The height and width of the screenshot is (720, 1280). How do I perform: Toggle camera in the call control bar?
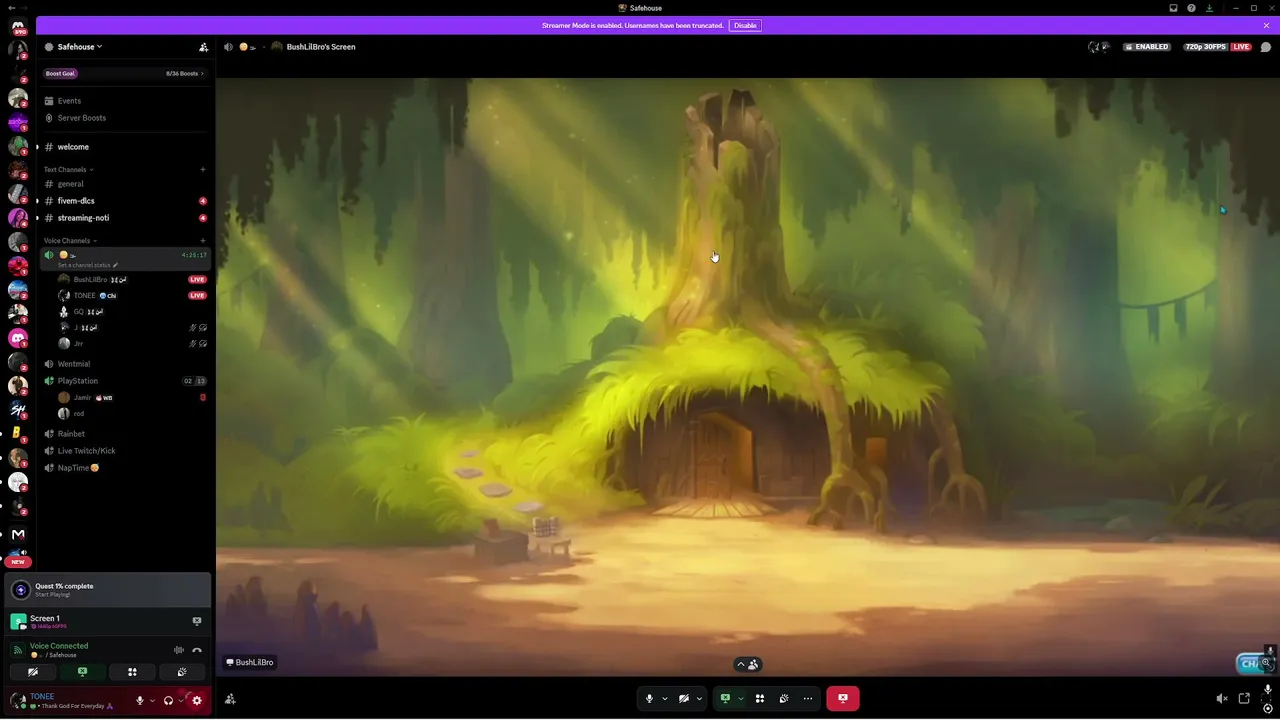click(684, 698)
